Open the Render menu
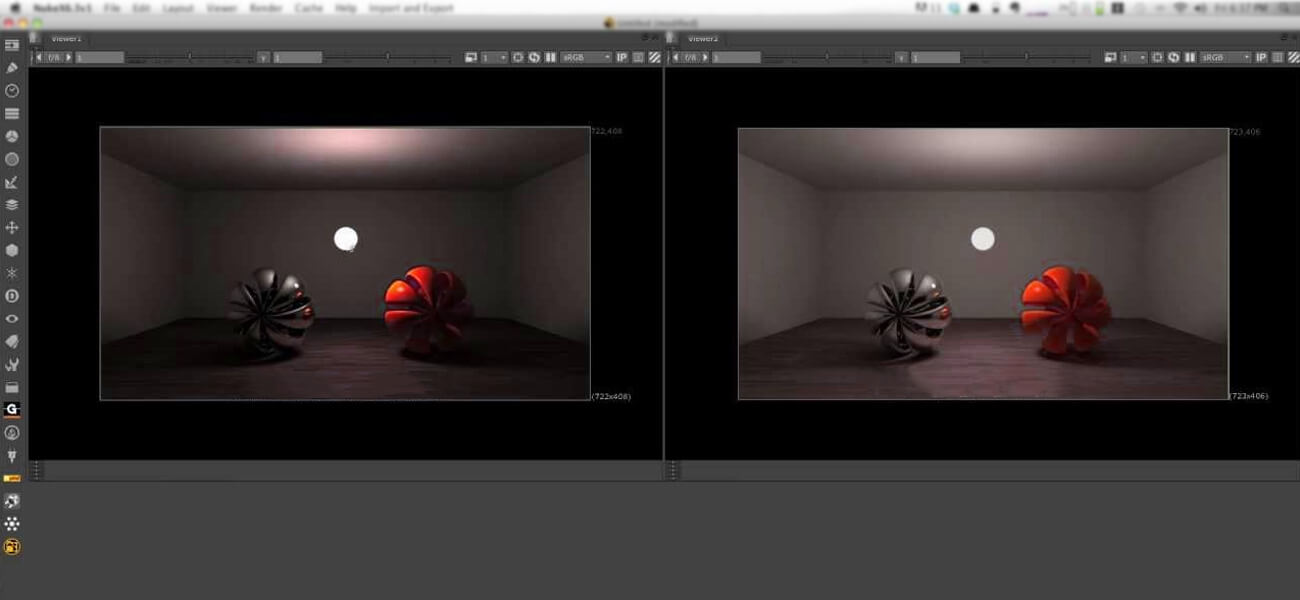The image size is (1300, 600). point(265,8)
